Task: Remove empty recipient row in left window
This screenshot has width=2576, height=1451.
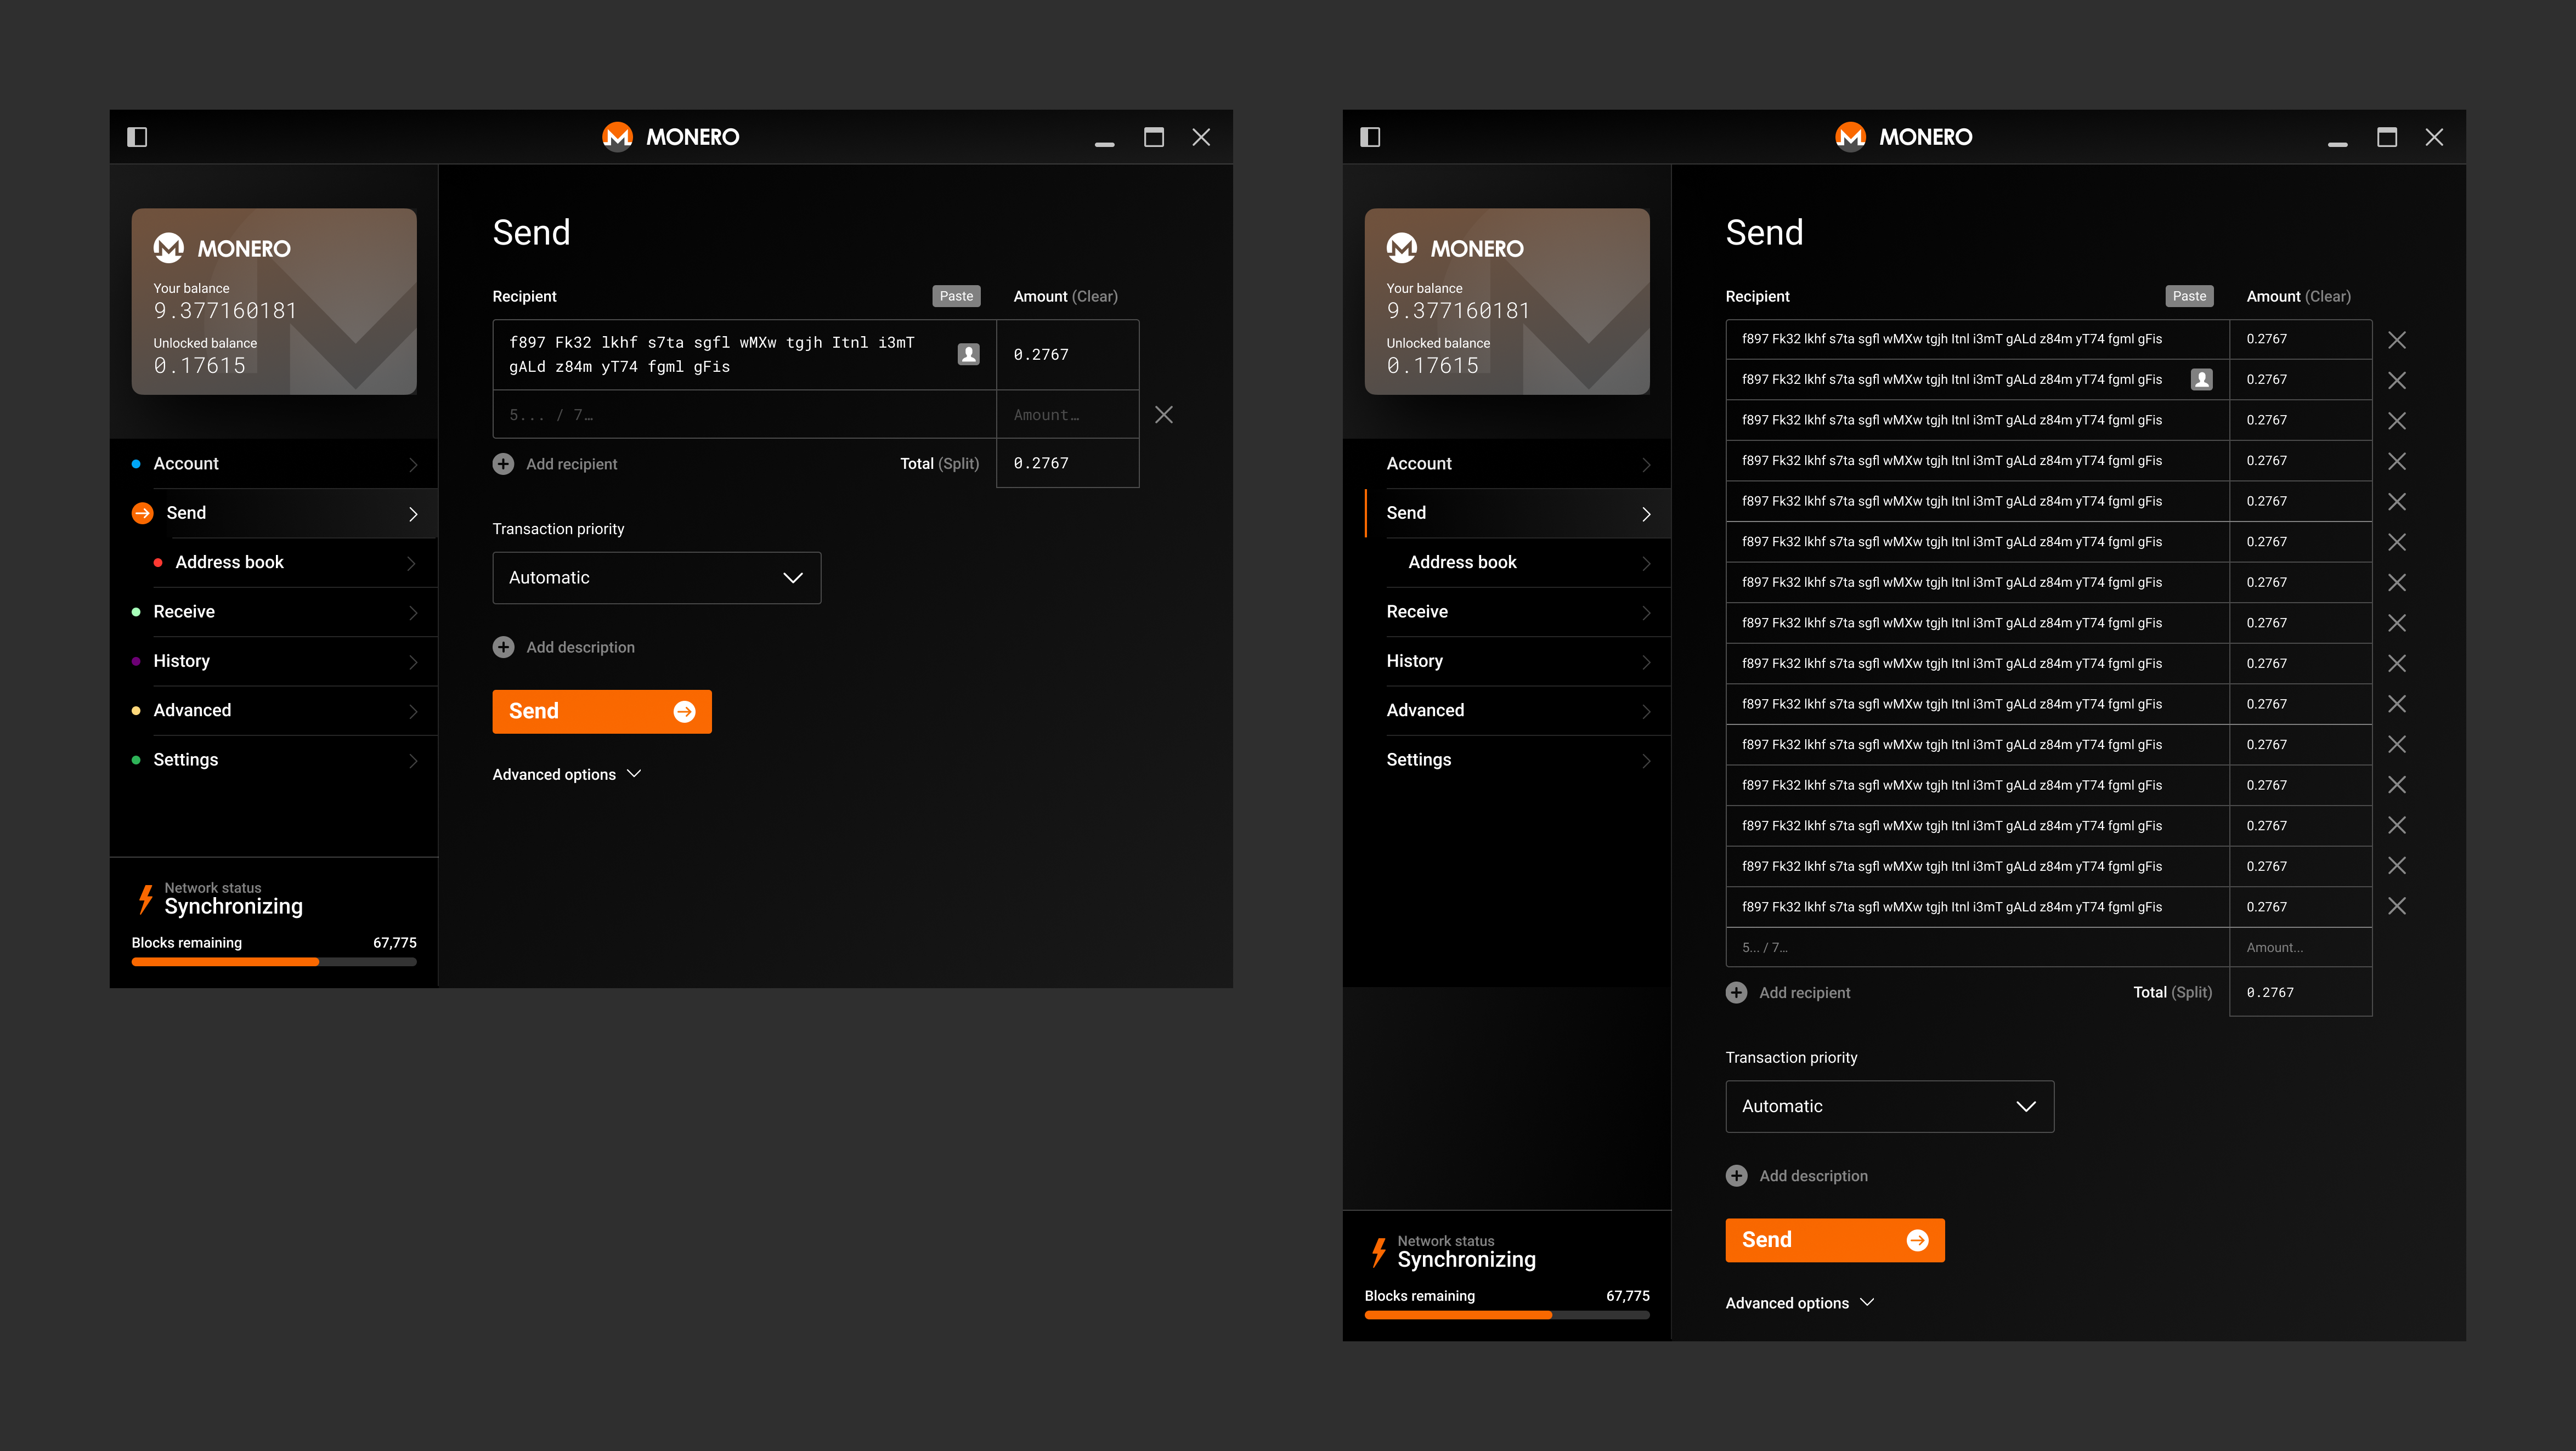Action: [x=1164, y=414]
